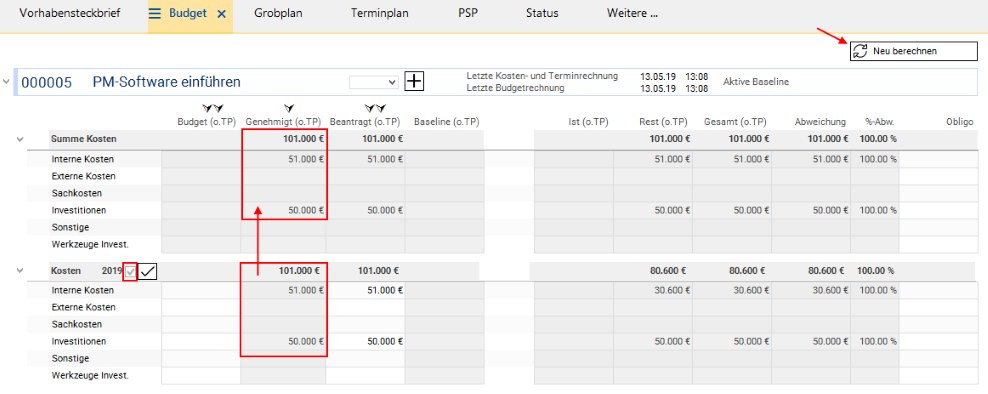Switch to the Grobplan tab
The height and width of the screenshot is (394, 988).
pos(279,13)
